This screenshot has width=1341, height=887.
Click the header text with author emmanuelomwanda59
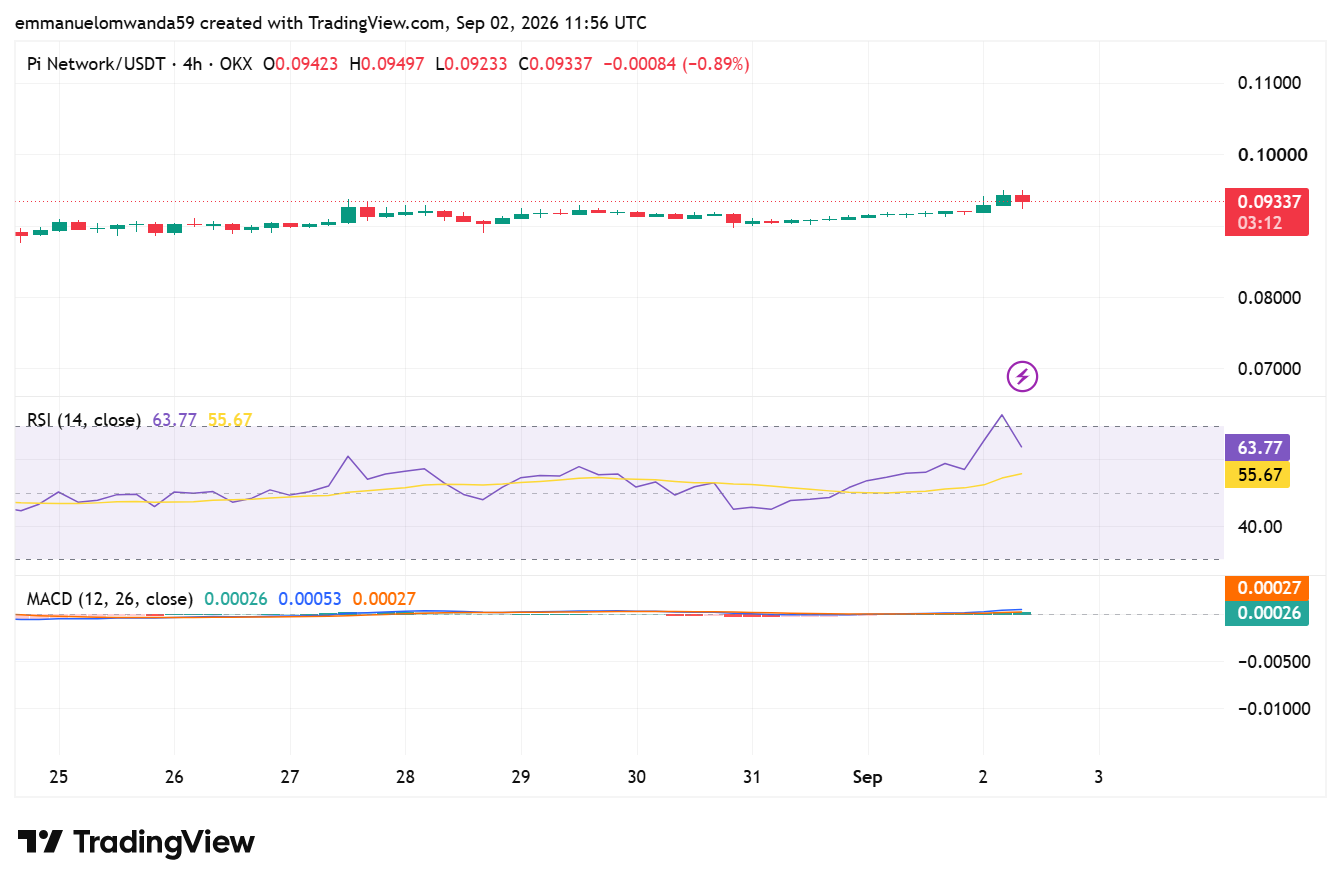click(330, 22)
